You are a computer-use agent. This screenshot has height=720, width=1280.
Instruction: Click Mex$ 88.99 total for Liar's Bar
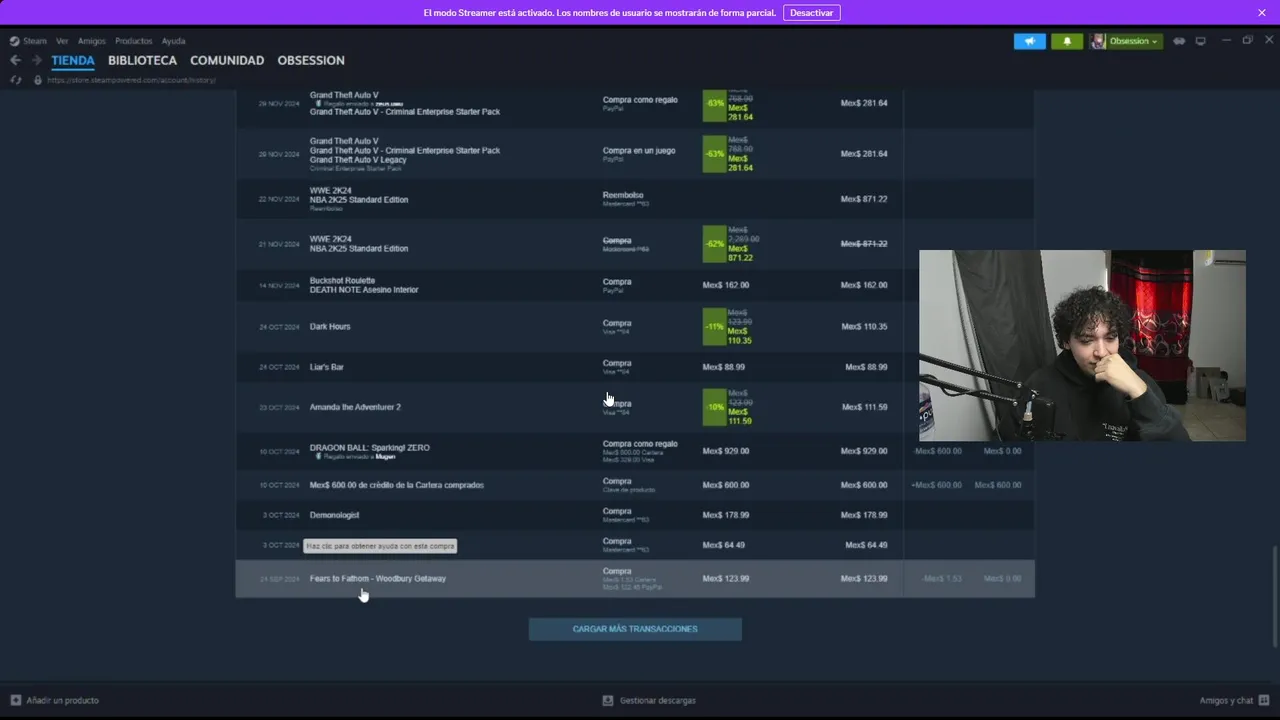click(866, 367)
